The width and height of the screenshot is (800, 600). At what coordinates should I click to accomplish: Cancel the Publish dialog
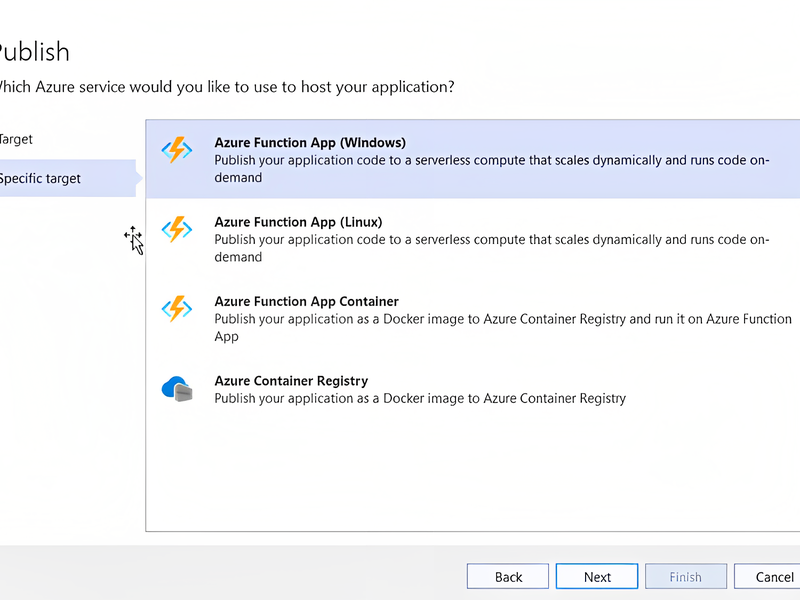[x=768, y=577]
